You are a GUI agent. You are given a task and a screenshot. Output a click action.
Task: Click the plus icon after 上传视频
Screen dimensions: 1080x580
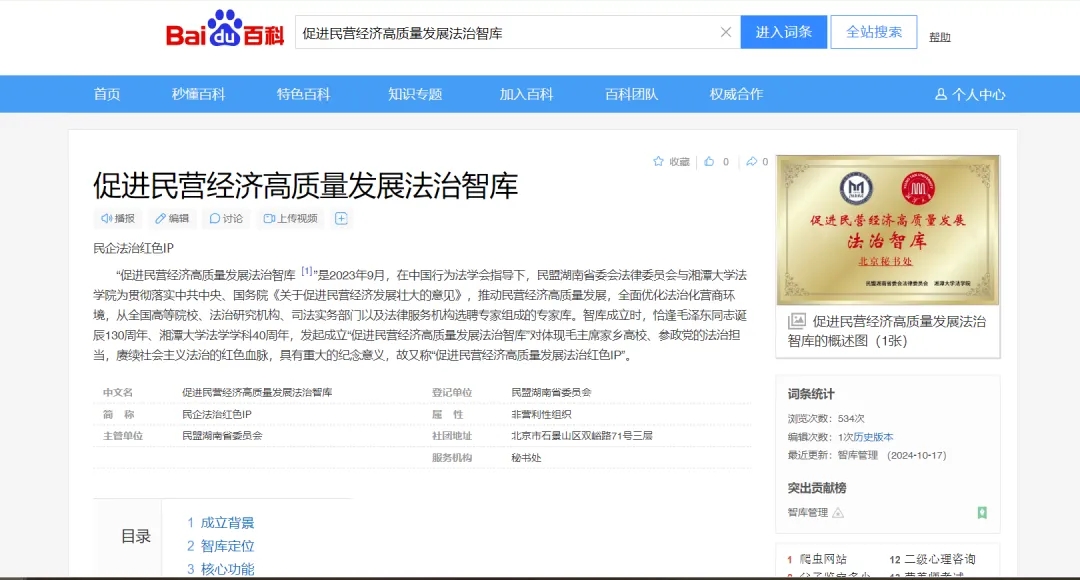[x=341, y=218]
